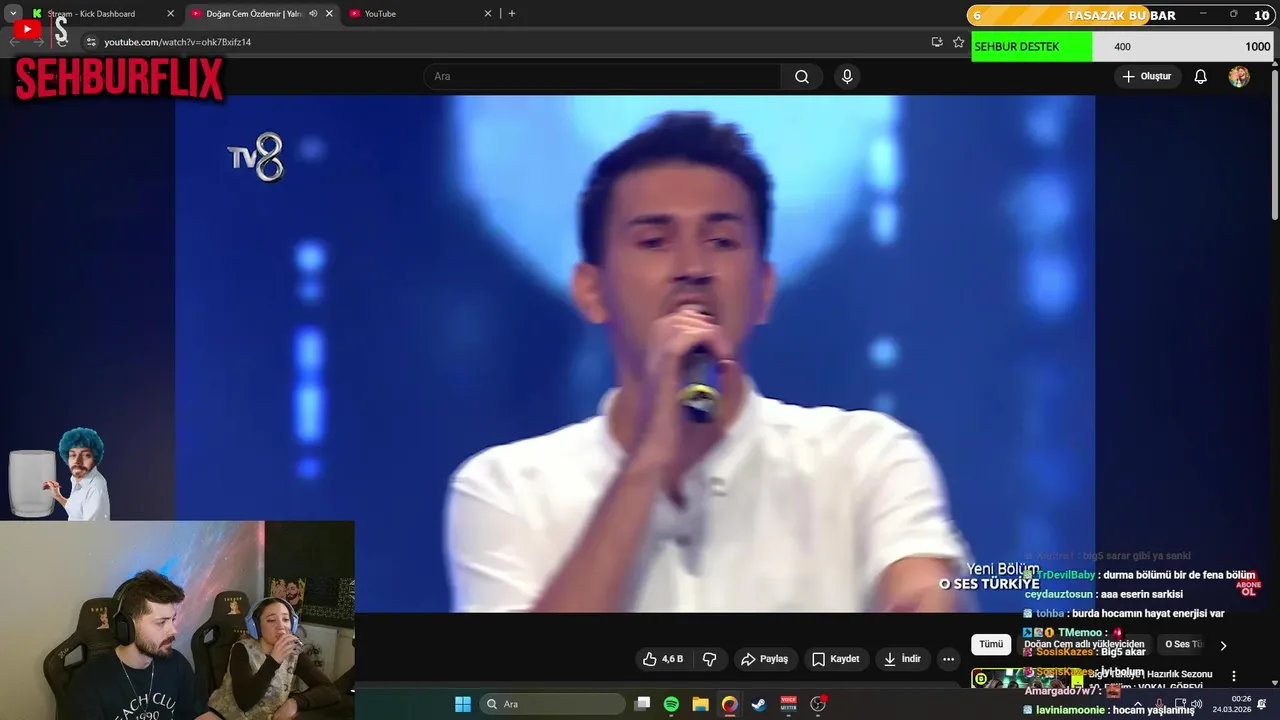Show next chips with right chevron
The height and width of the screenshot is (720, 1280).
[x=1222, y=645]
